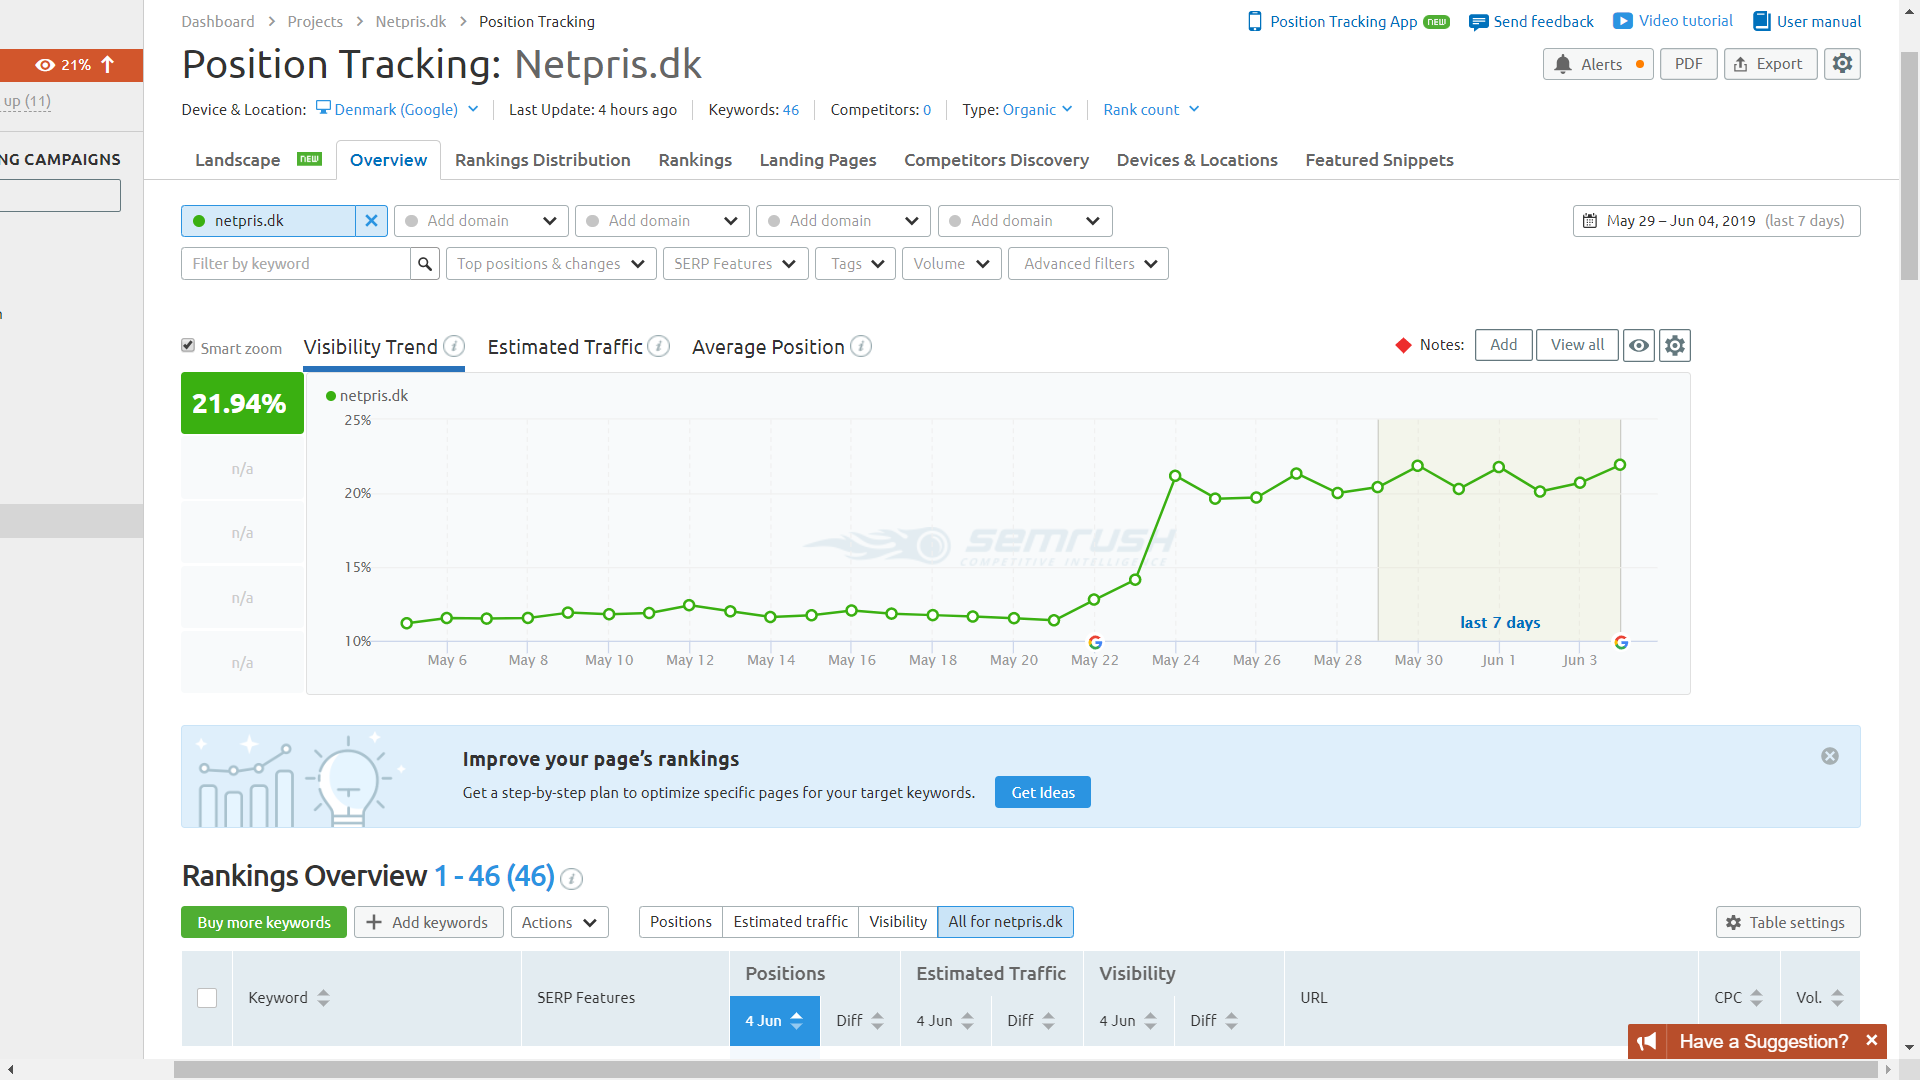The height and width of the screenshot is (1080, 1920).
Task: Open Table settings button
Action: pos(1788,922)
